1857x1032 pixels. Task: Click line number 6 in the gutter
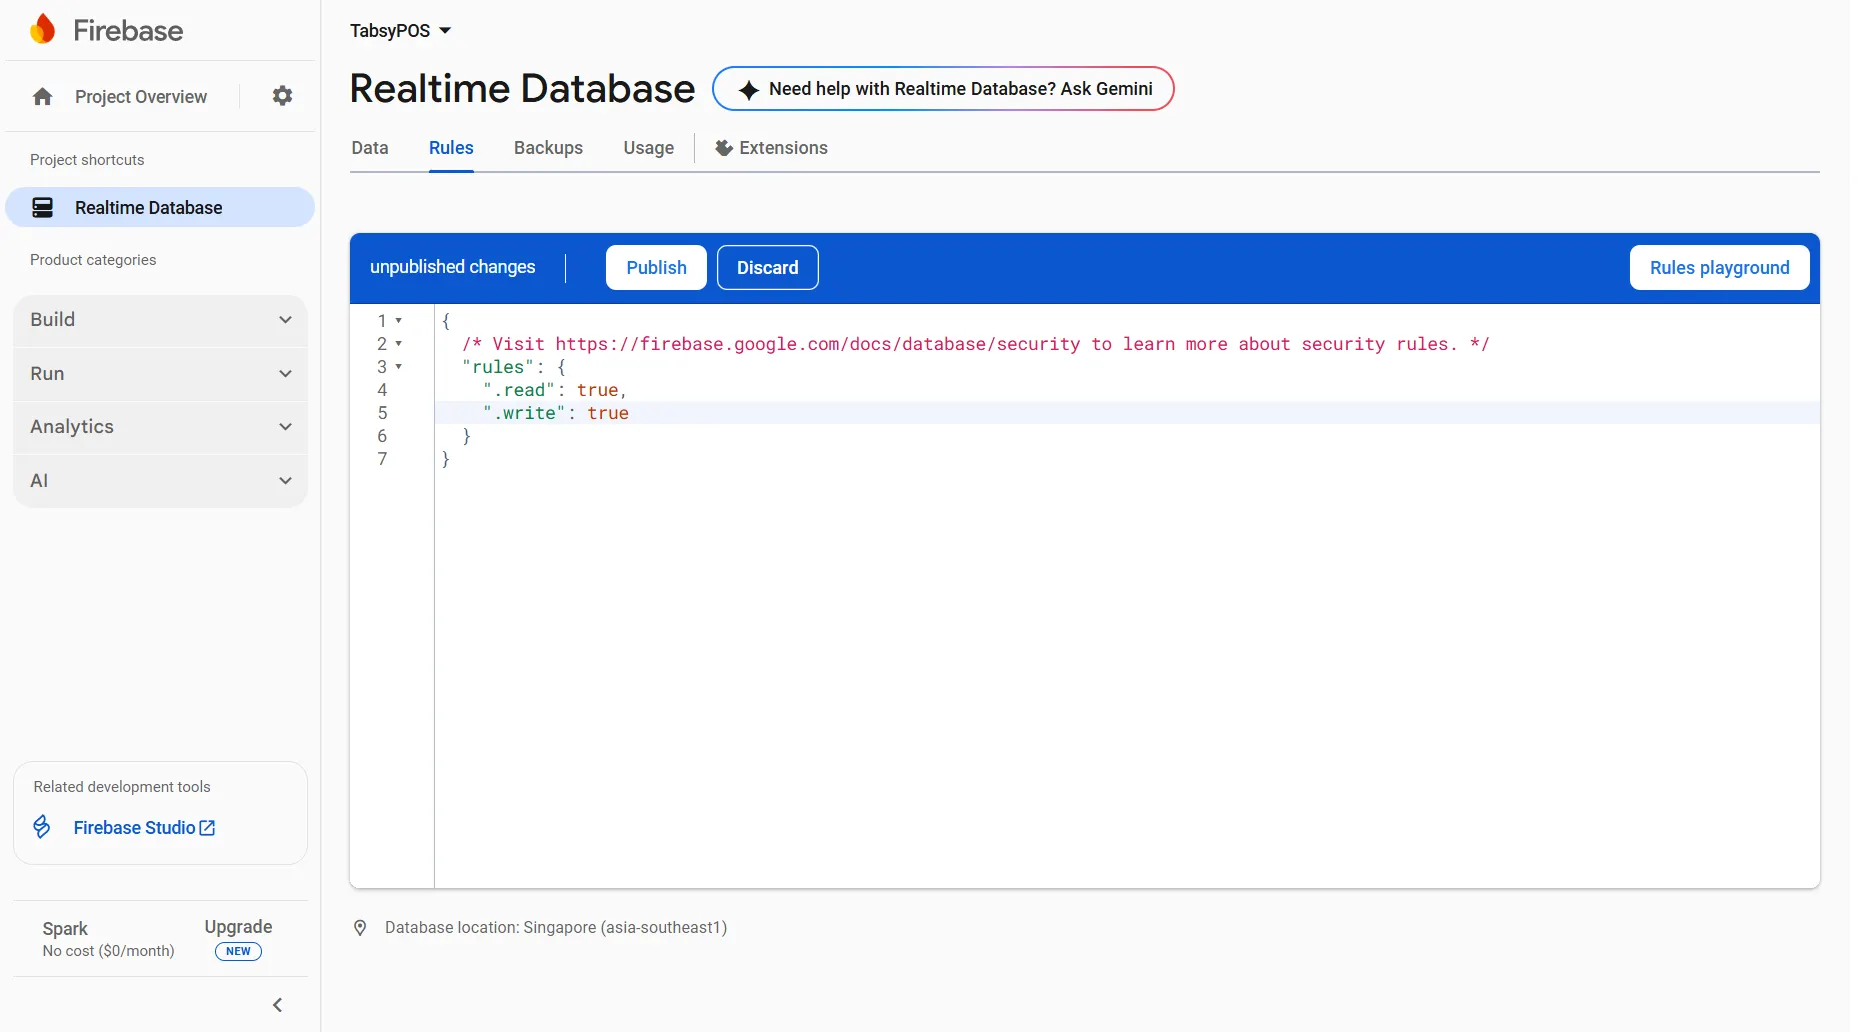(382, 436)
